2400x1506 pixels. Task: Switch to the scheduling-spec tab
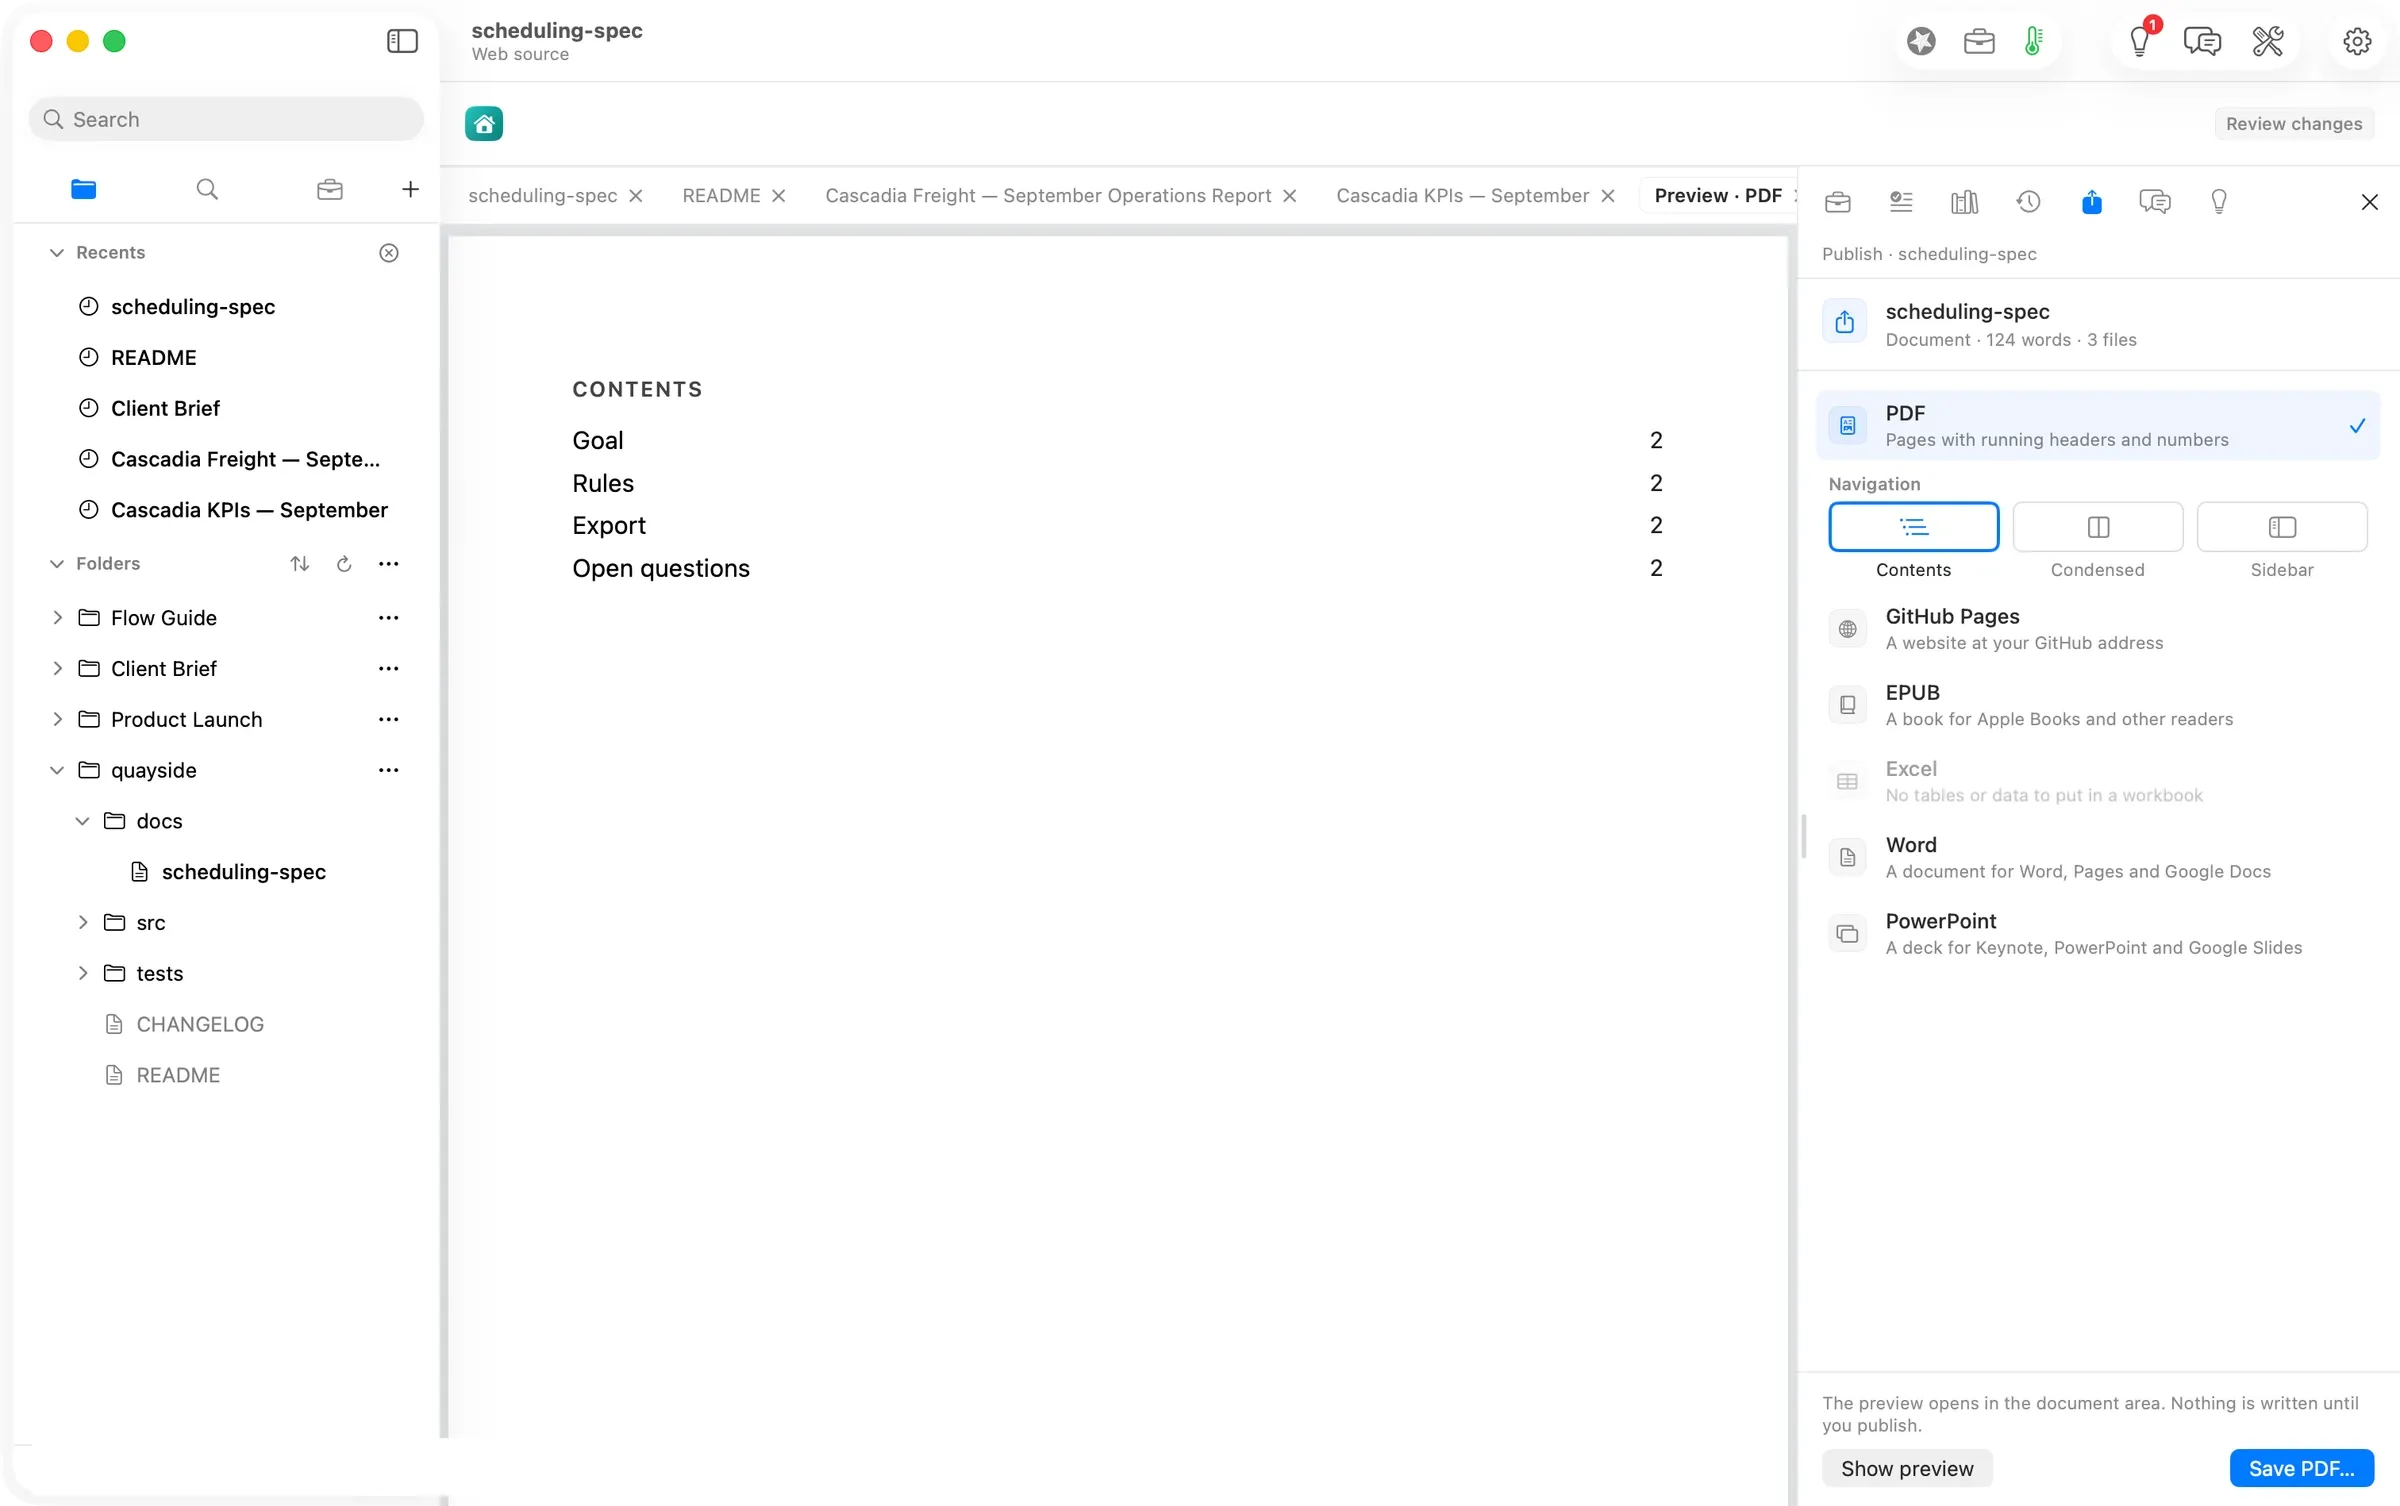543,196
